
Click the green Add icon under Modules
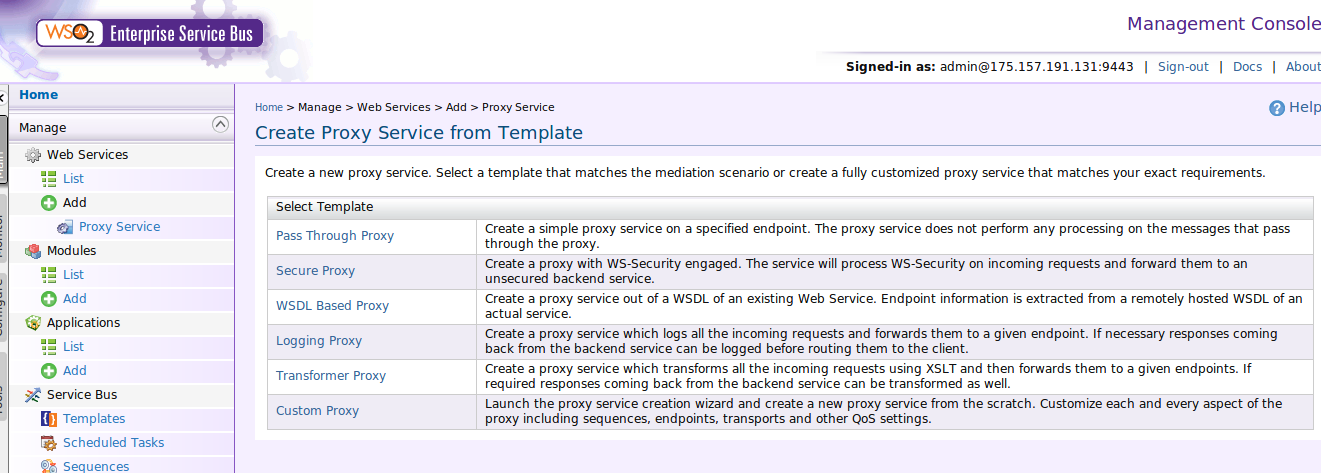49,299
